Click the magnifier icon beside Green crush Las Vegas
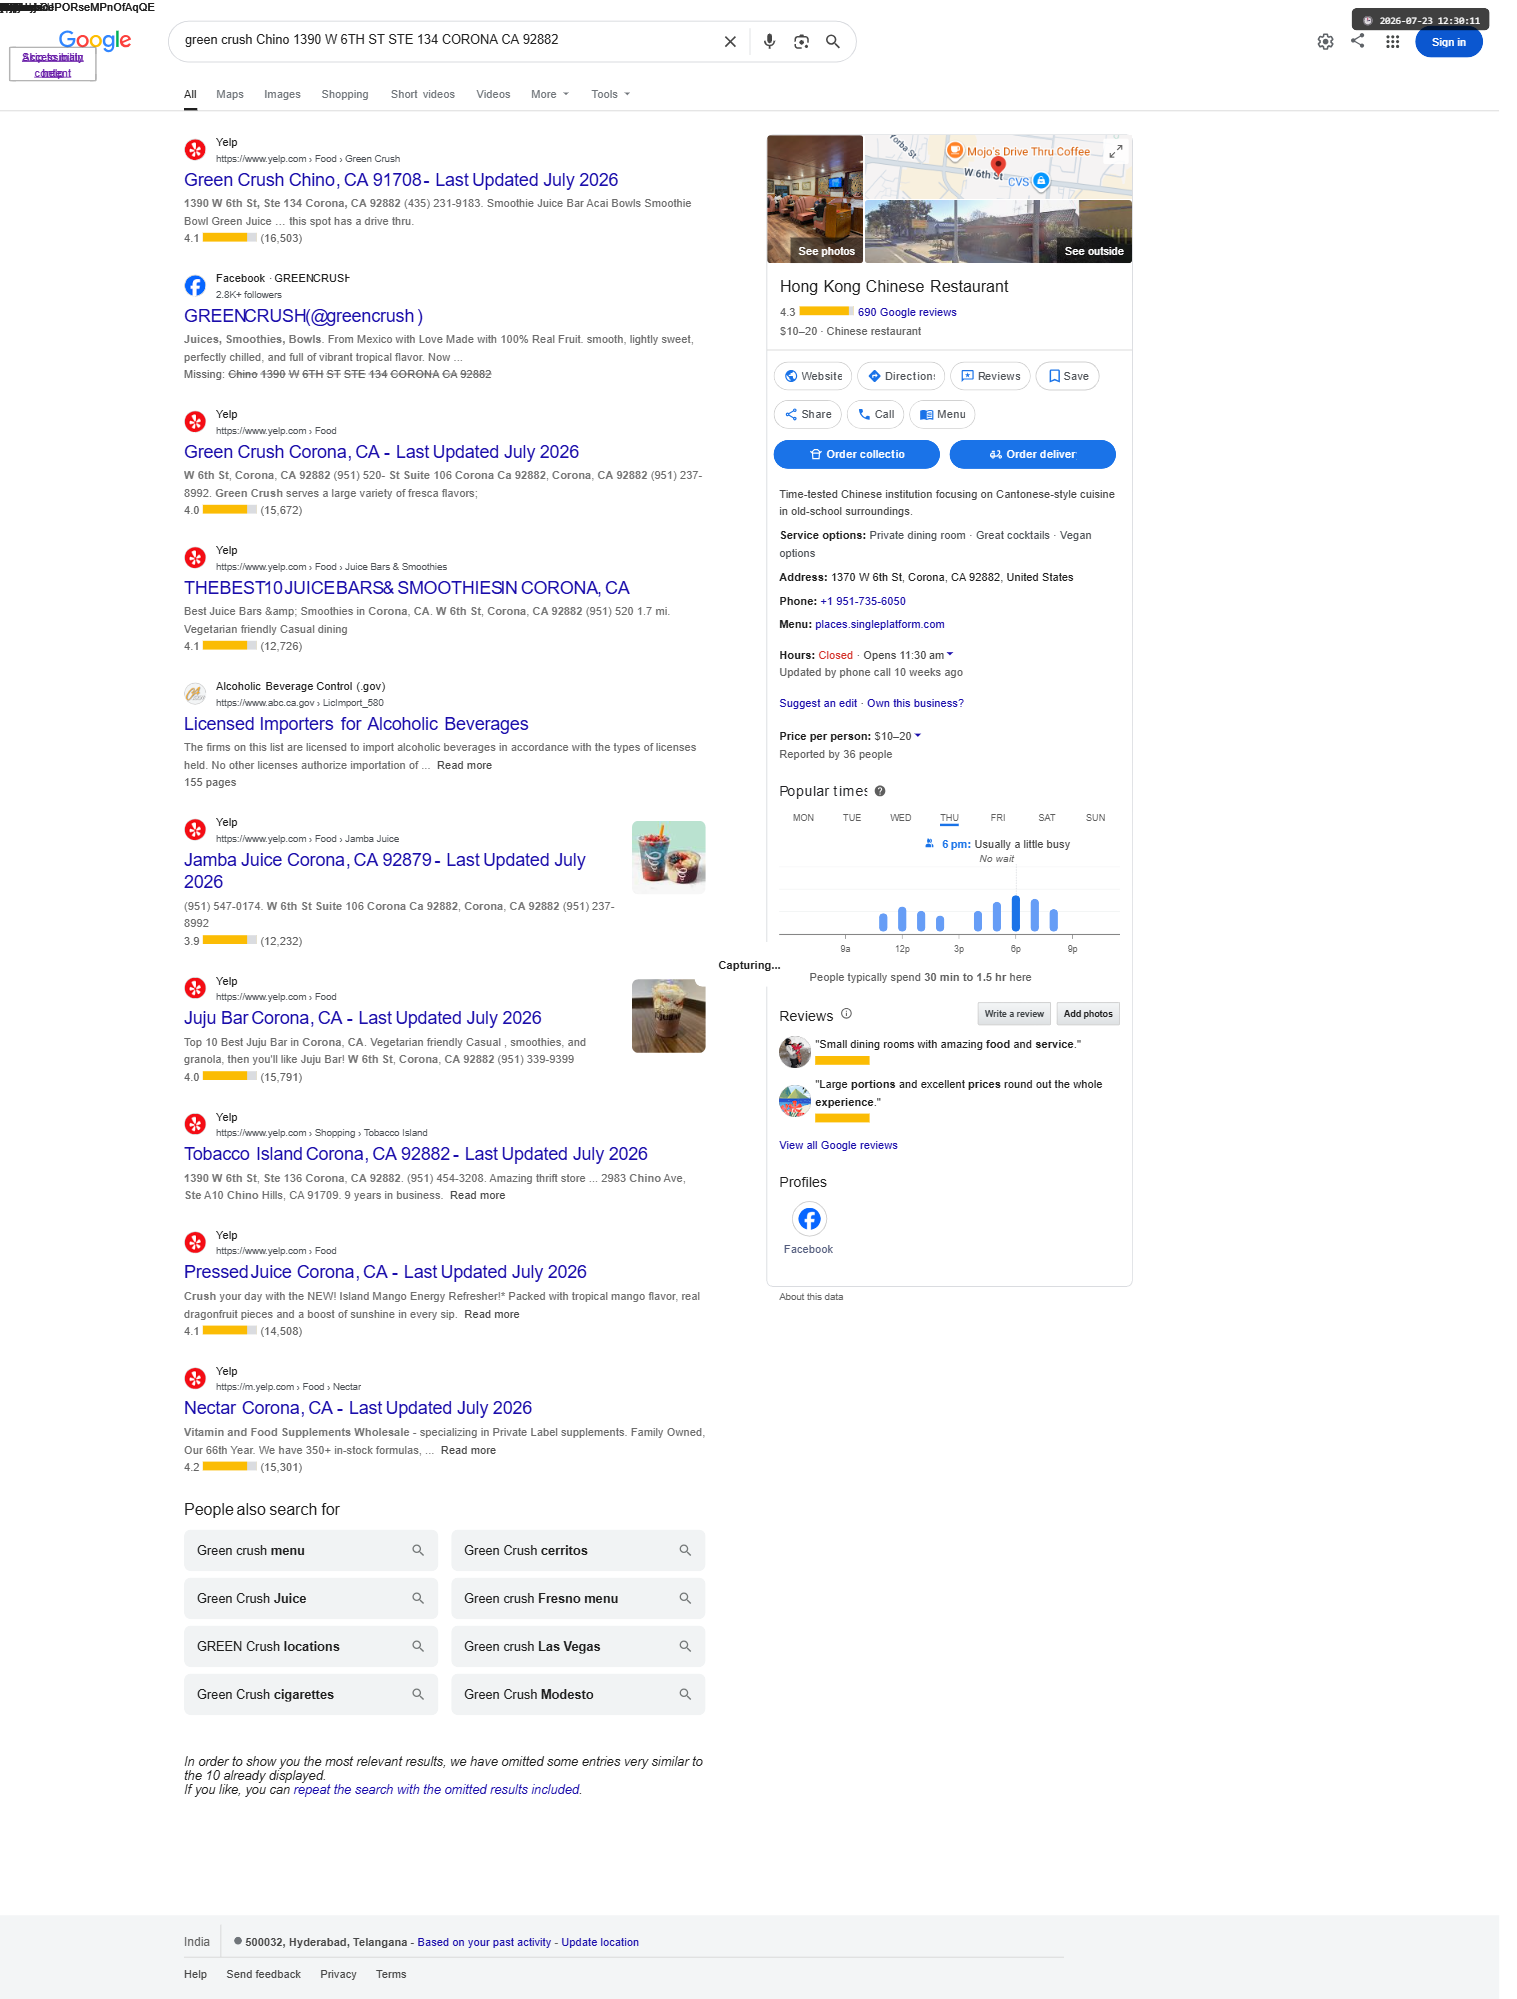Image resolution: width=1517 pixels, height=1999 pixels. (x=685, y=1646)
